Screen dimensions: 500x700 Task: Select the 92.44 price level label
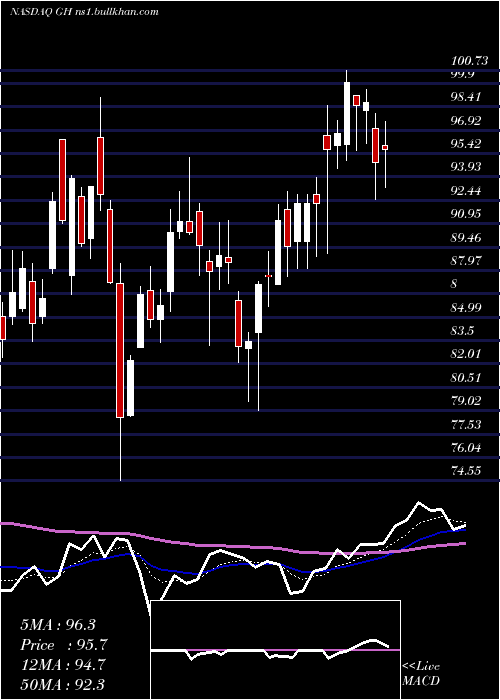(x=466, y=191)
